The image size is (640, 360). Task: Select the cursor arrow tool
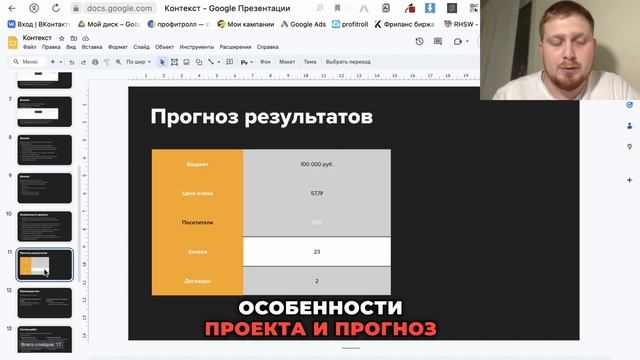click(x=162, y=62)
